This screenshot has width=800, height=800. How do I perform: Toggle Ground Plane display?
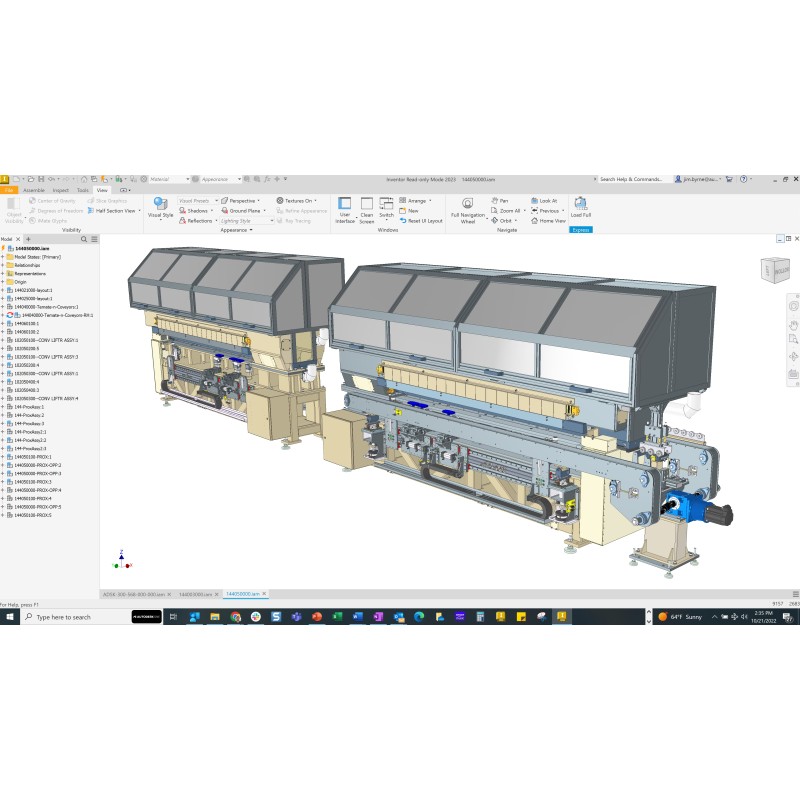244,211
